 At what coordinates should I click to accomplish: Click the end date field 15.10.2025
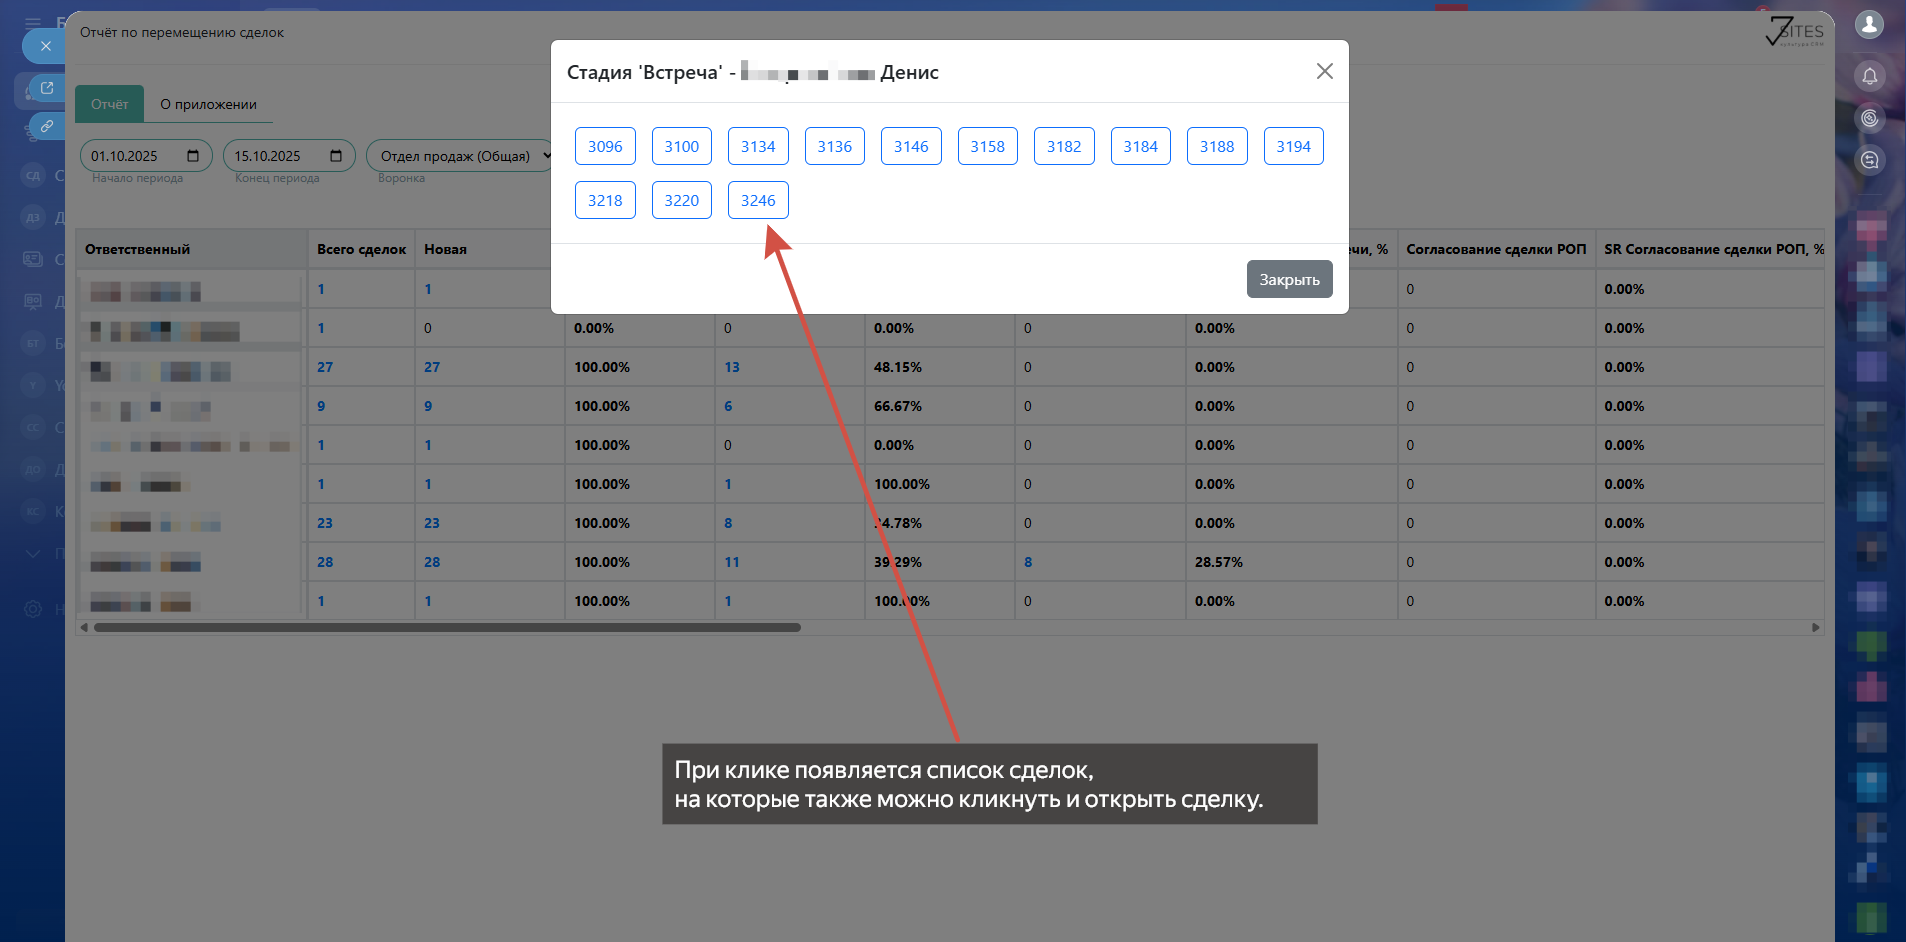point(289,156)
